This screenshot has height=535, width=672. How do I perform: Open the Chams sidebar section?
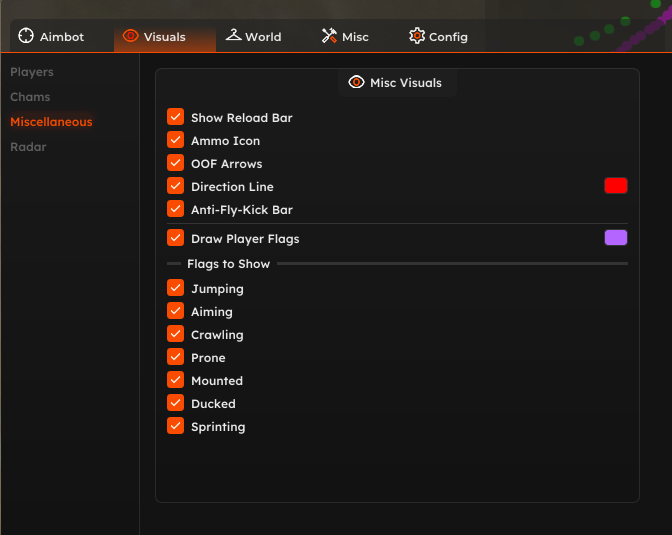(30, 97)
